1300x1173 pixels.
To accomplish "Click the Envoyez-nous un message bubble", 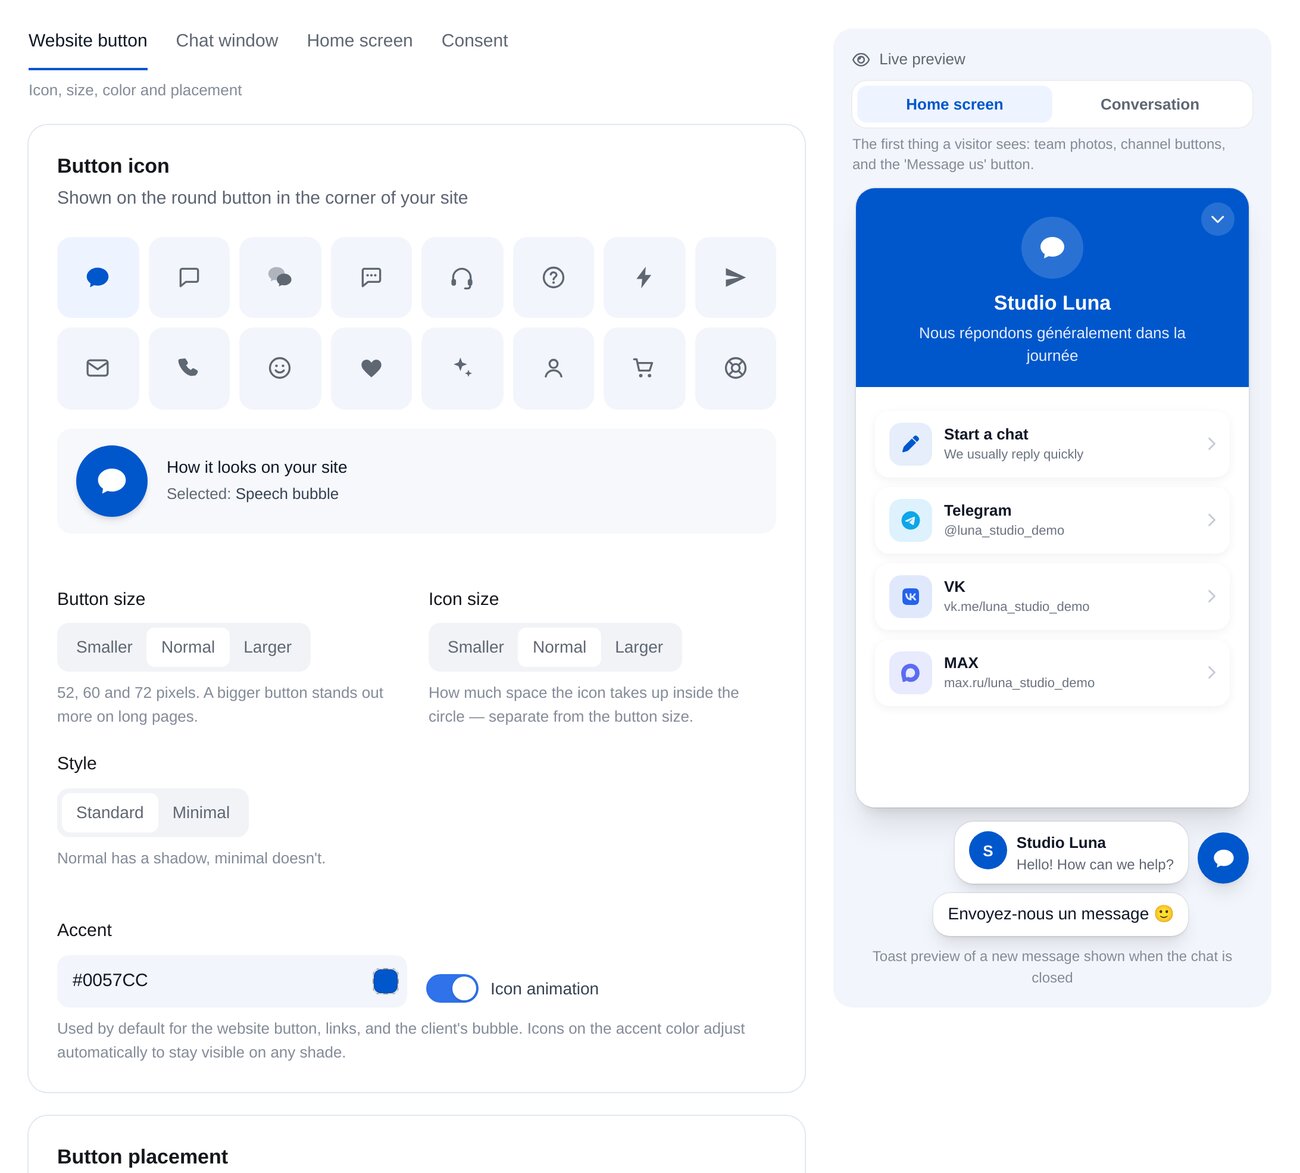I will (x=1060, y=914).
